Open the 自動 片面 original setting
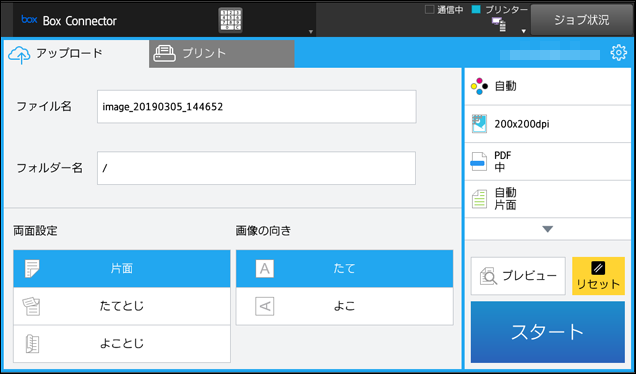The height and width of the screenshot is (374, 636). 548,199
